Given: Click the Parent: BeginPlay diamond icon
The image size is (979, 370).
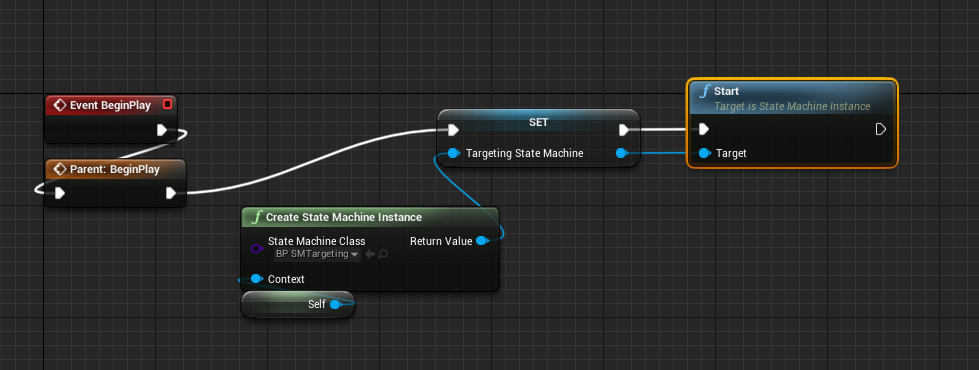Looking at the screenshot, I should [60, 169].
